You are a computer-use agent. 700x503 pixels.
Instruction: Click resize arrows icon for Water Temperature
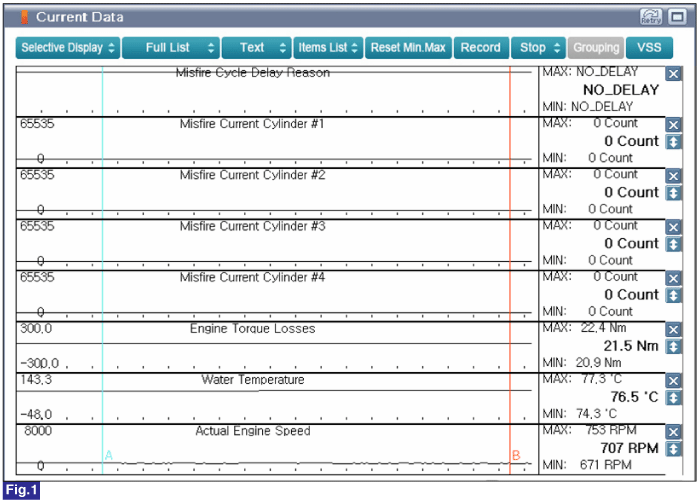[673, 398]
